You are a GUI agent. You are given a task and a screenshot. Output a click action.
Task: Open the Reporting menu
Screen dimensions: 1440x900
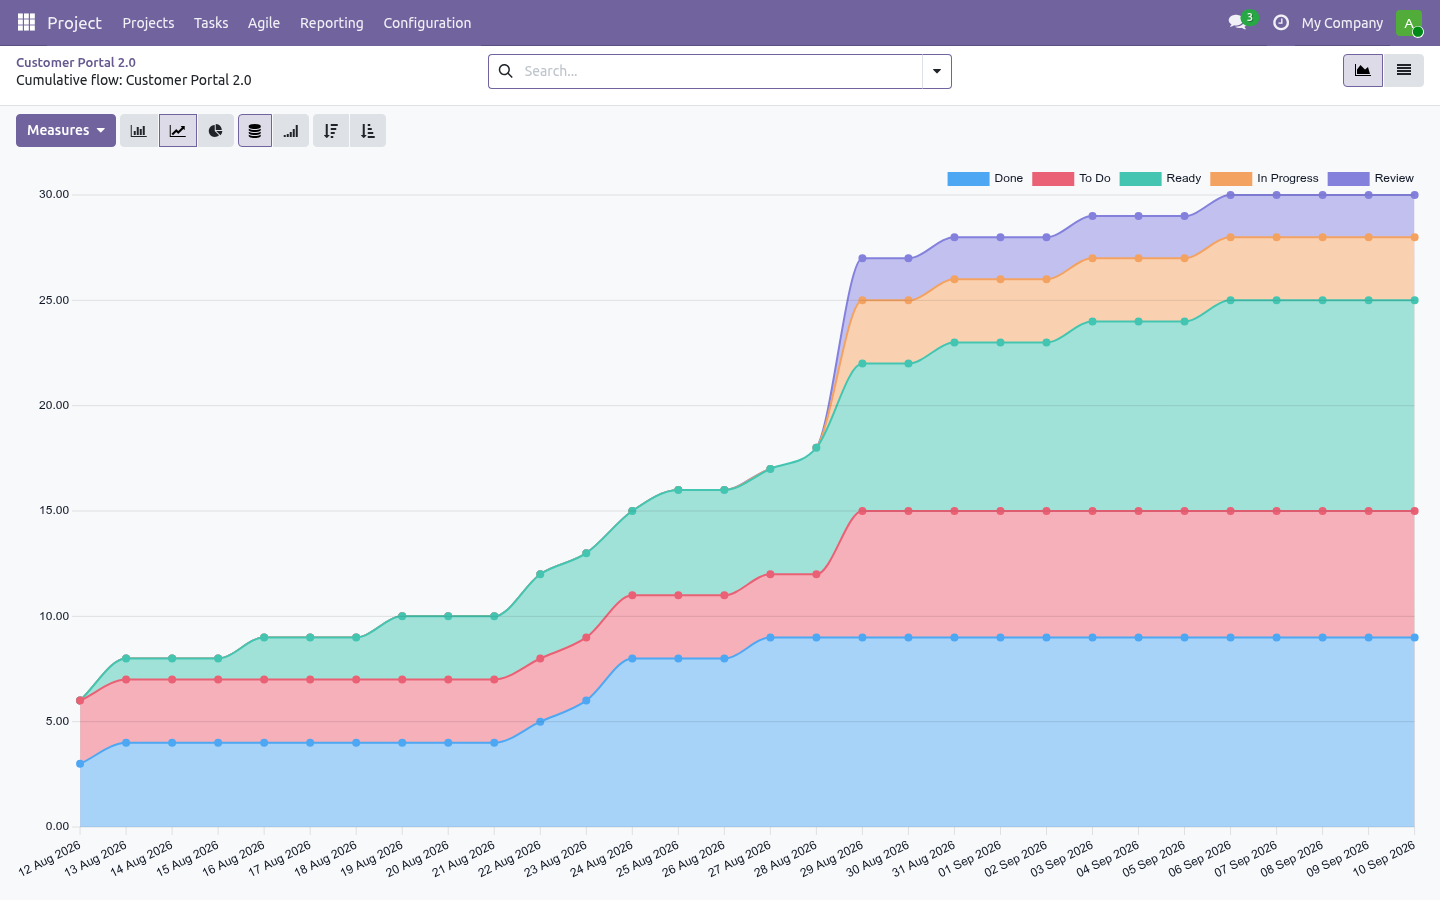pos(332,22)
